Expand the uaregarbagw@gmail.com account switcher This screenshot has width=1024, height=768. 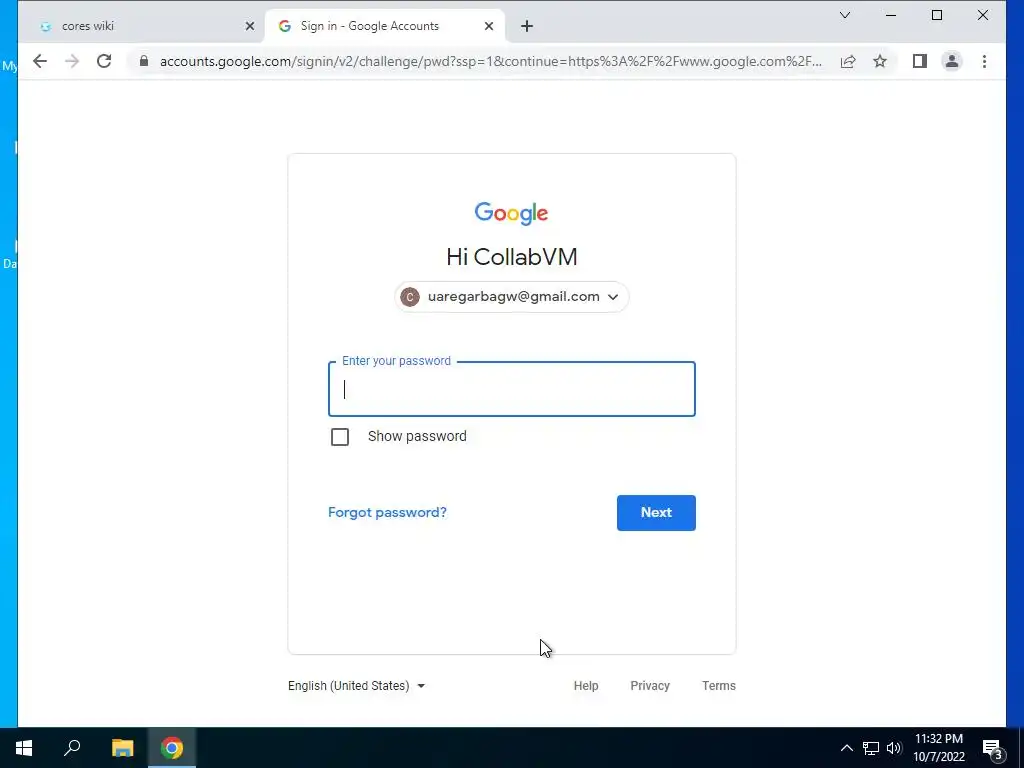click(x=511, y=296)
